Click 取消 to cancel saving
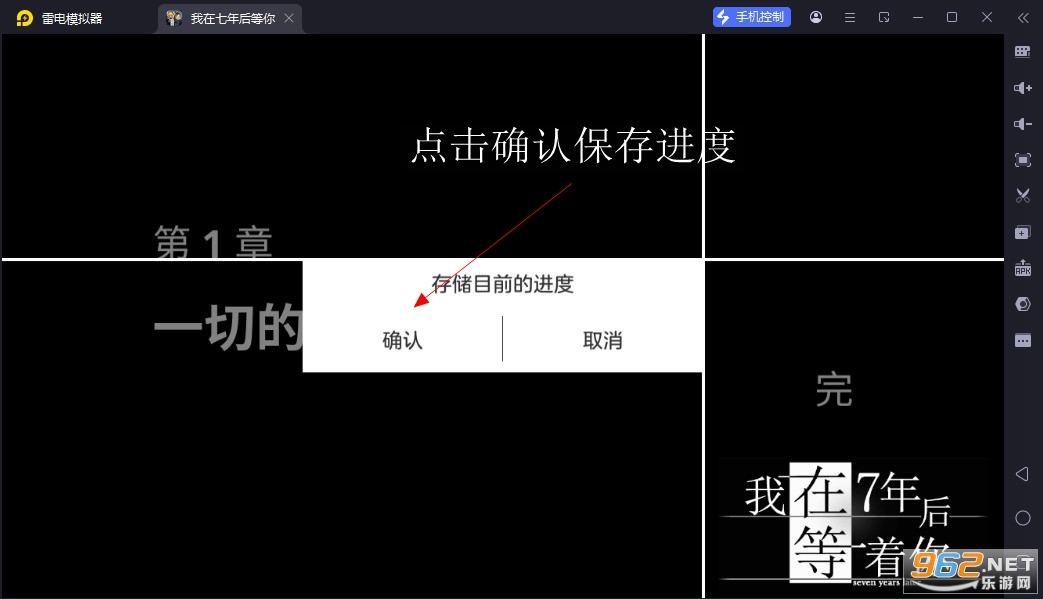Image resolution: width=1043 pixels, height=599 pixels. pos(602,341)
